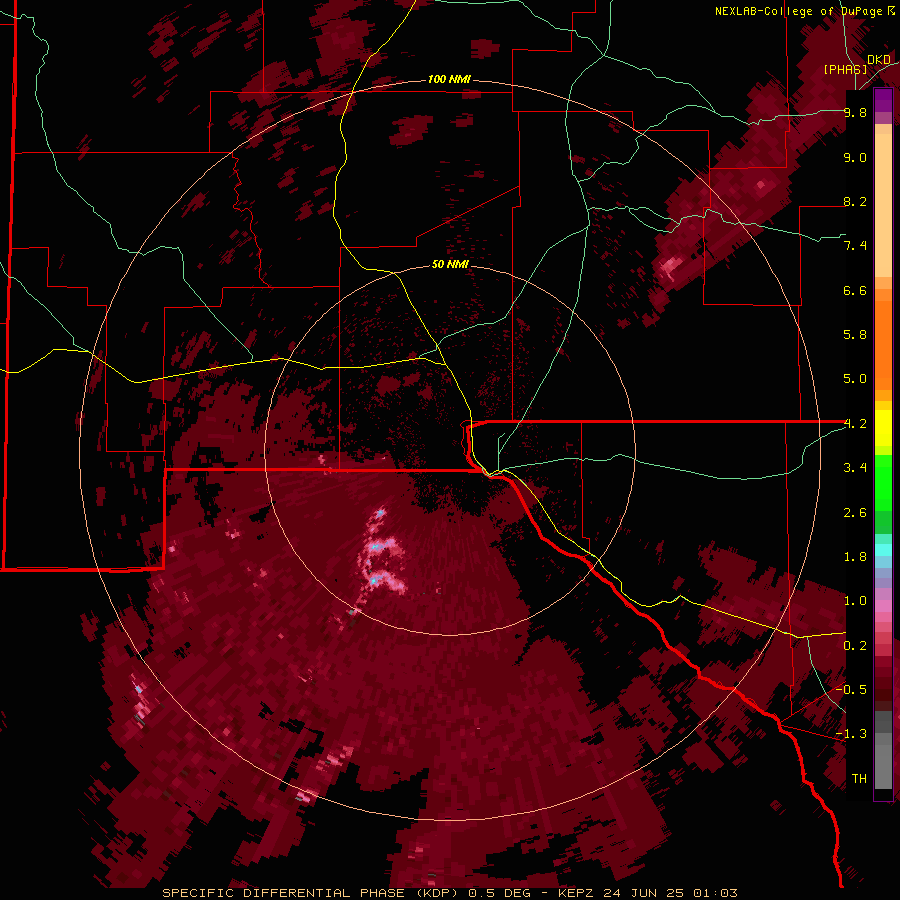Pick the yellow band of the color bar
This screenshot has height=900, width=900.
point(883,428)
